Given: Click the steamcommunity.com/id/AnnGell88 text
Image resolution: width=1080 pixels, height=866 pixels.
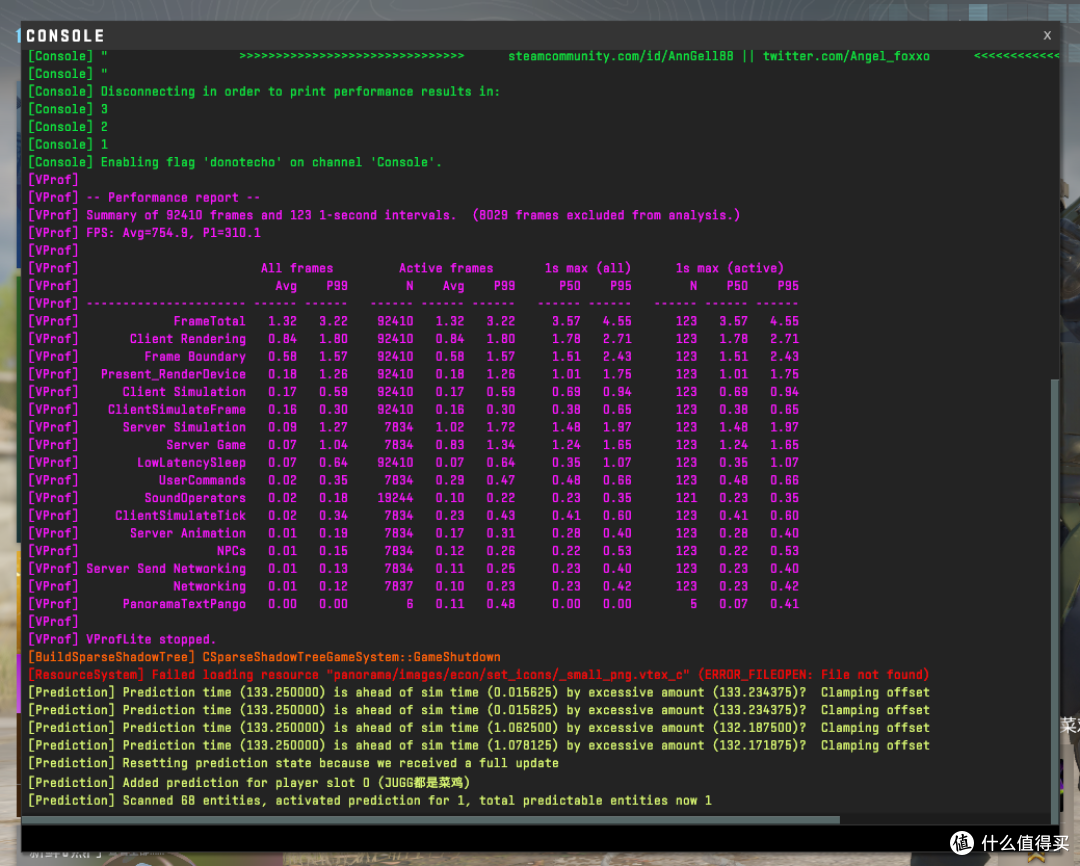Looking at the screenshot, I should pyautogui.click(x=621, y=56).
